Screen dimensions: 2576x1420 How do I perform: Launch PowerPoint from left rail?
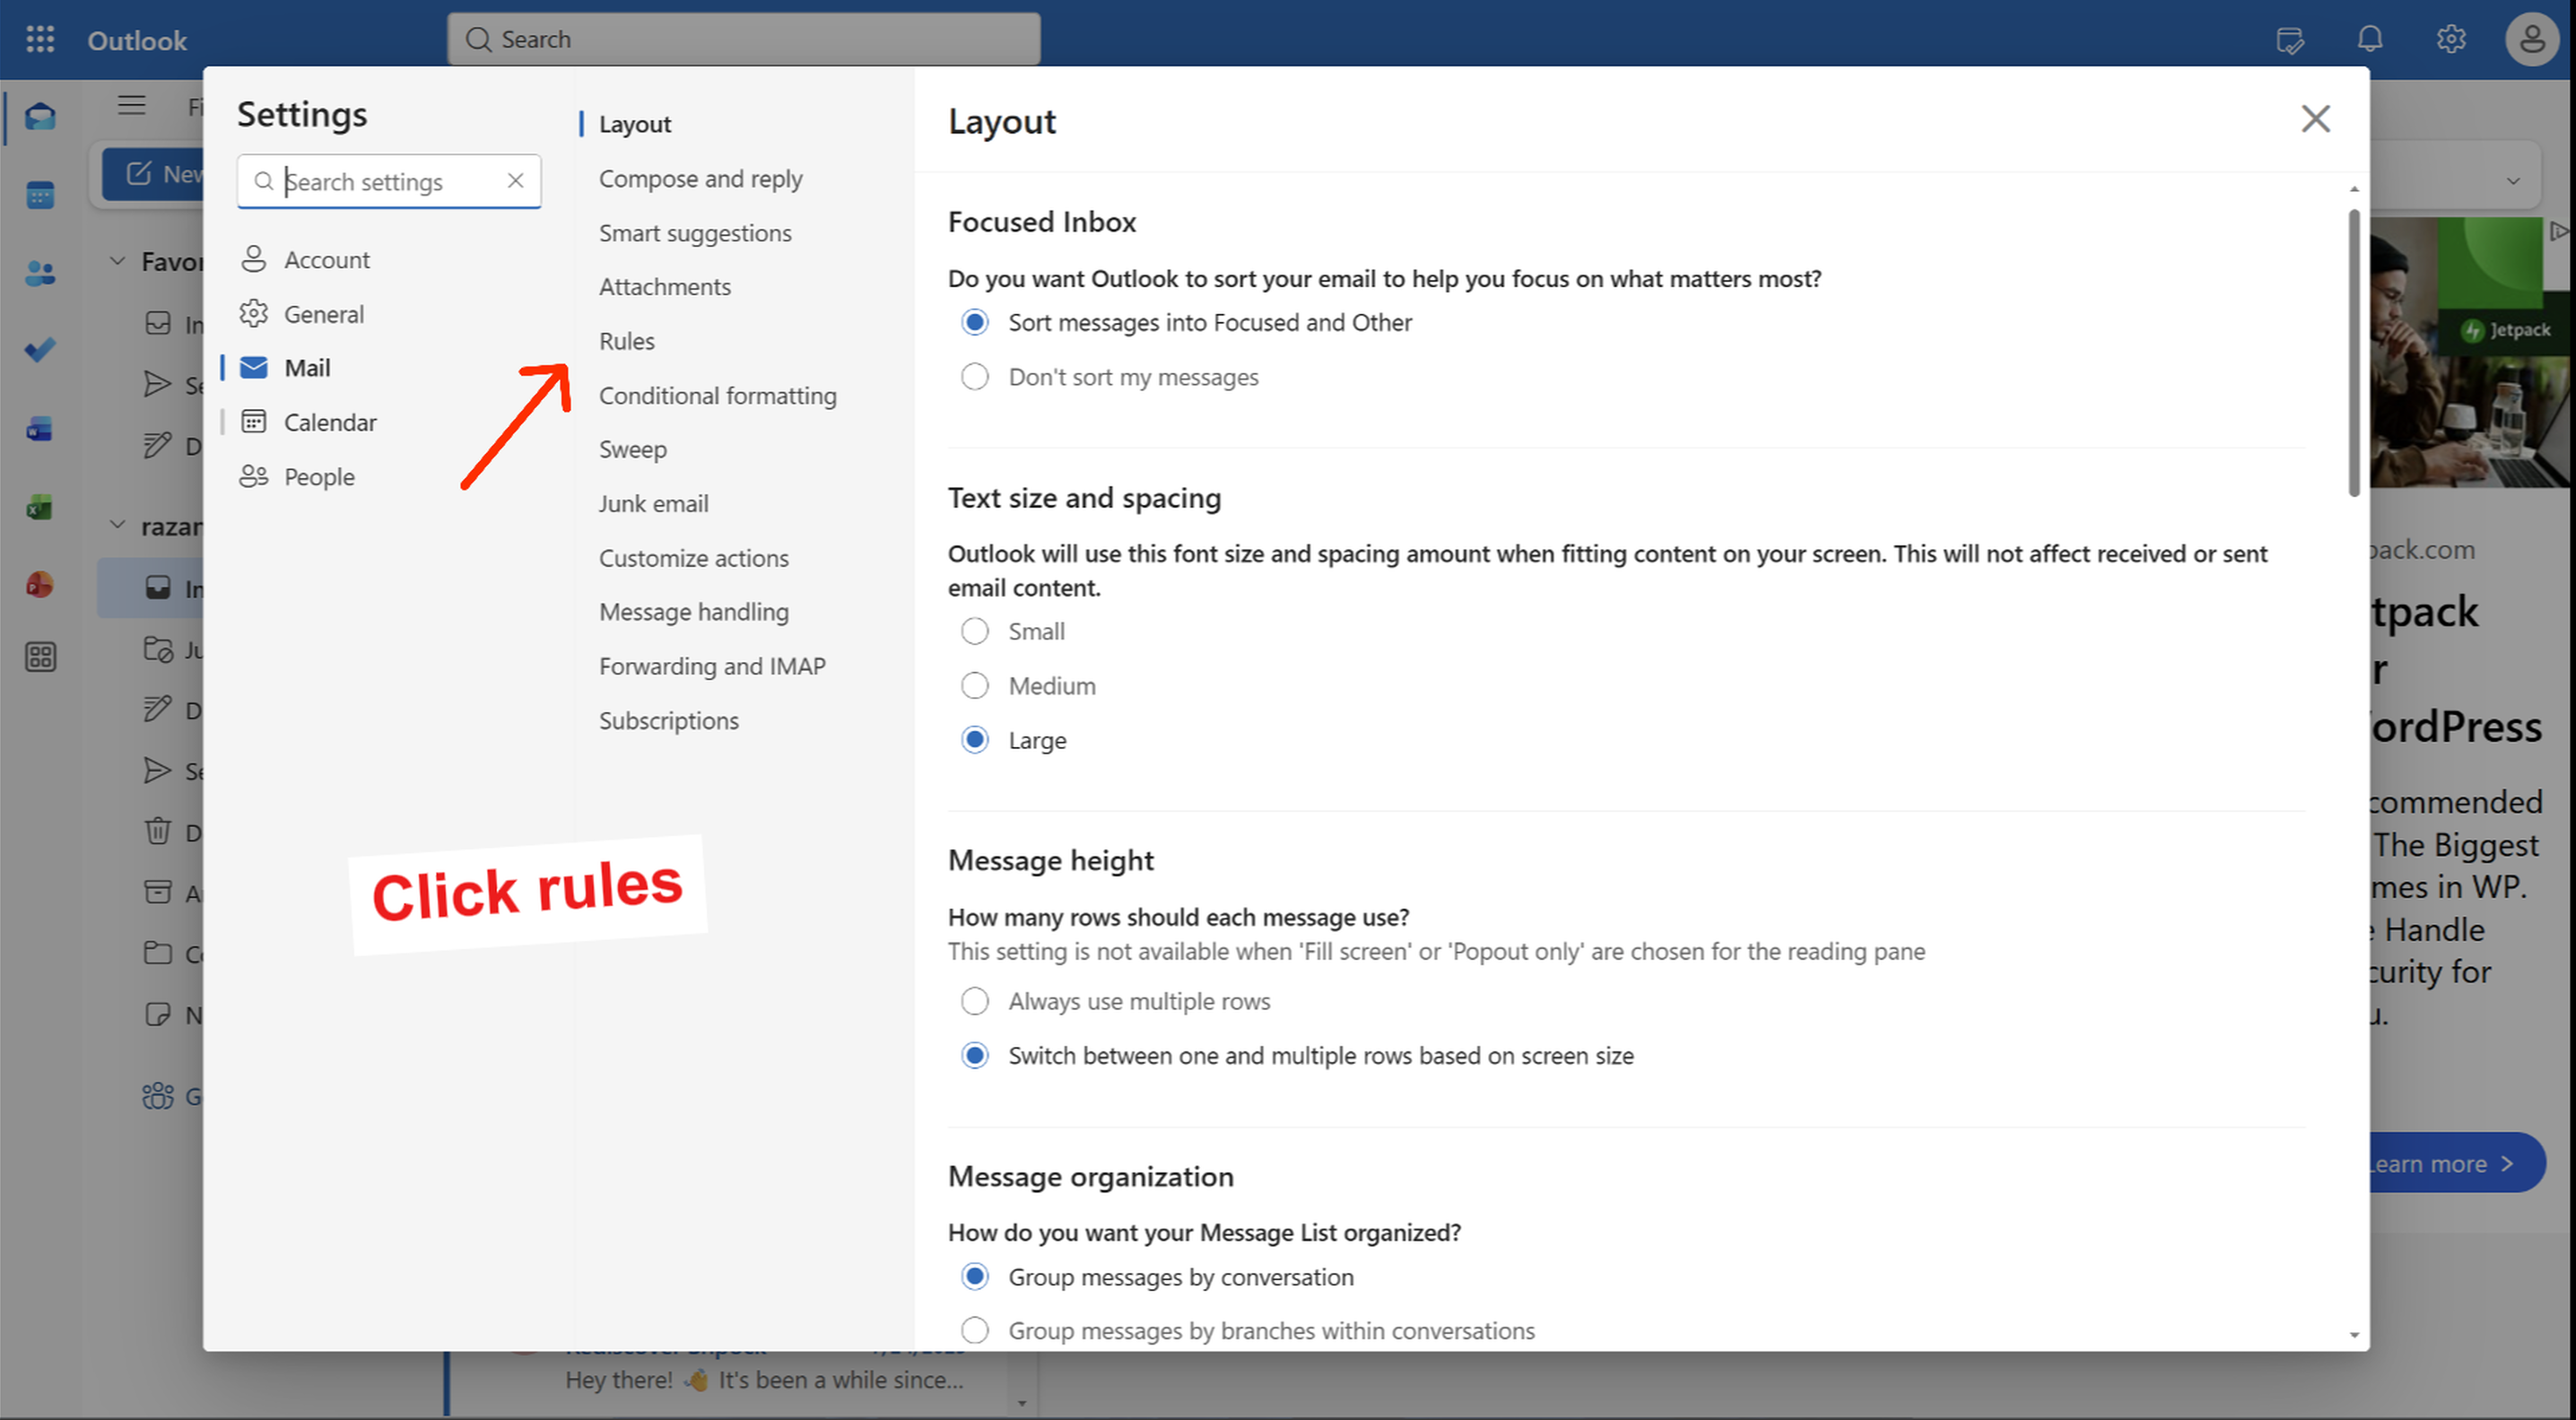[40, 585]
